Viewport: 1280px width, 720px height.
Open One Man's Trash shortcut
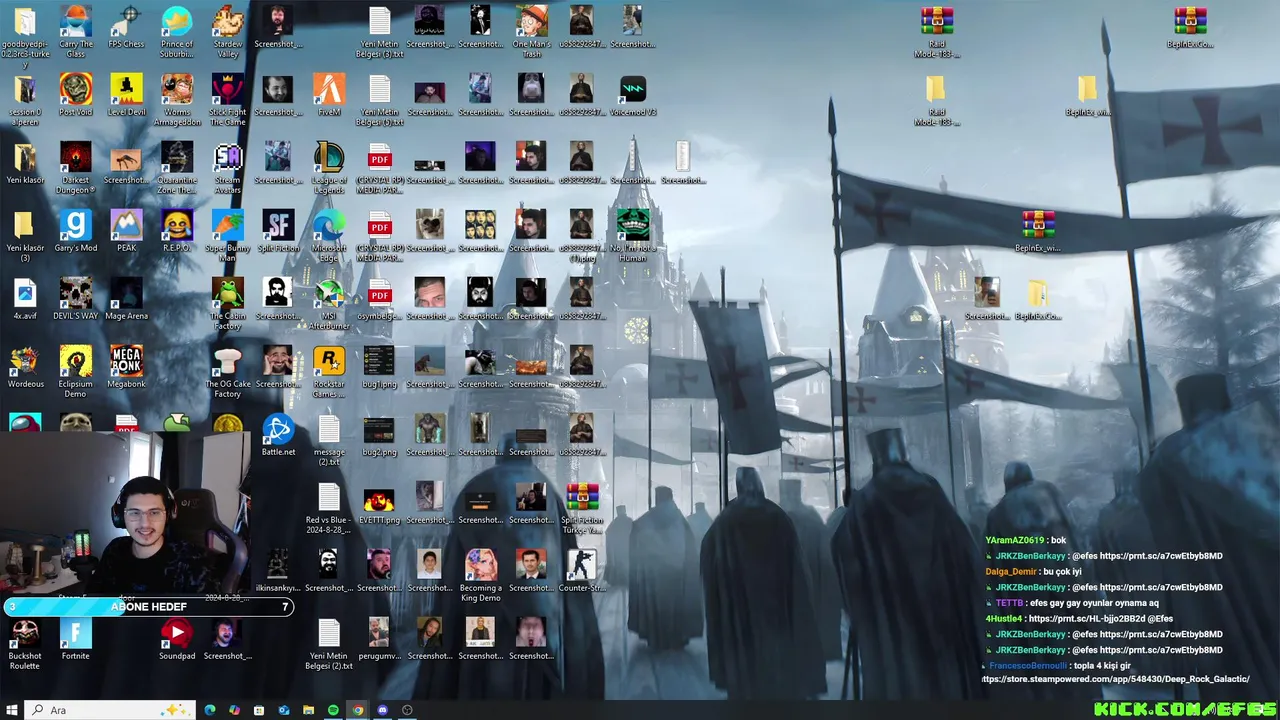tap(531, 31)
